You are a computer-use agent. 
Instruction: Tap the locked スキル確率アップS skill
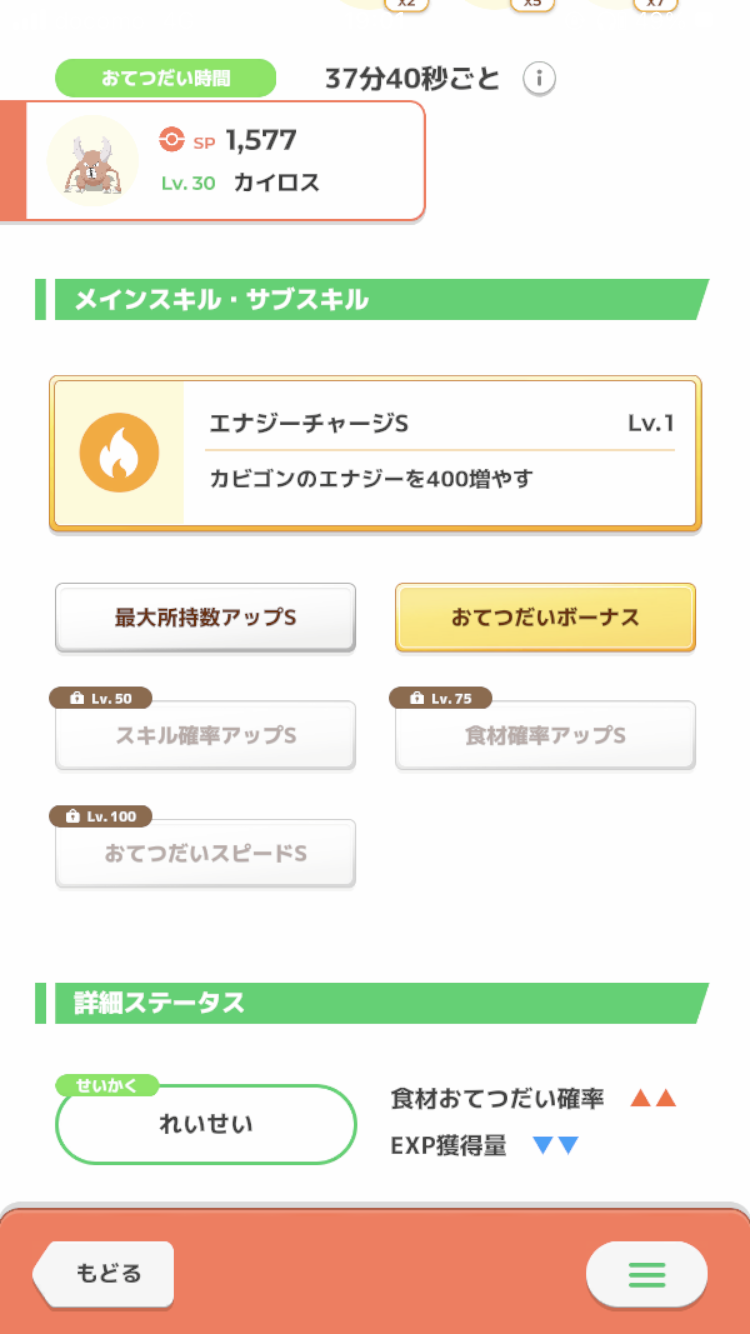point(205,735)
